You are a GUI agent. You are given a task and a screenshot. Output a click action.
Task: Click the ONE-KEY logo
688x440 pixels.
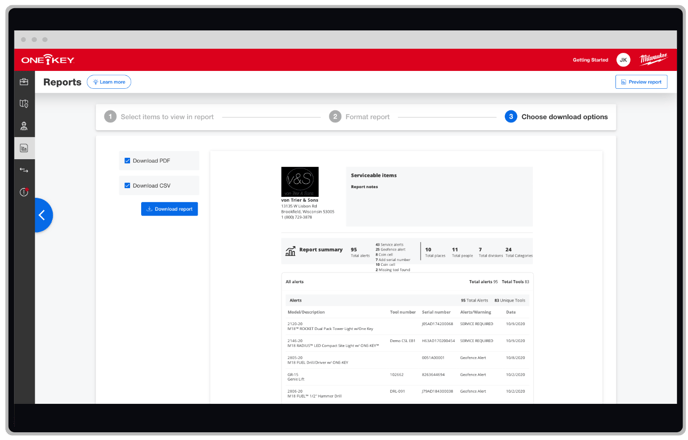[48, 60]
